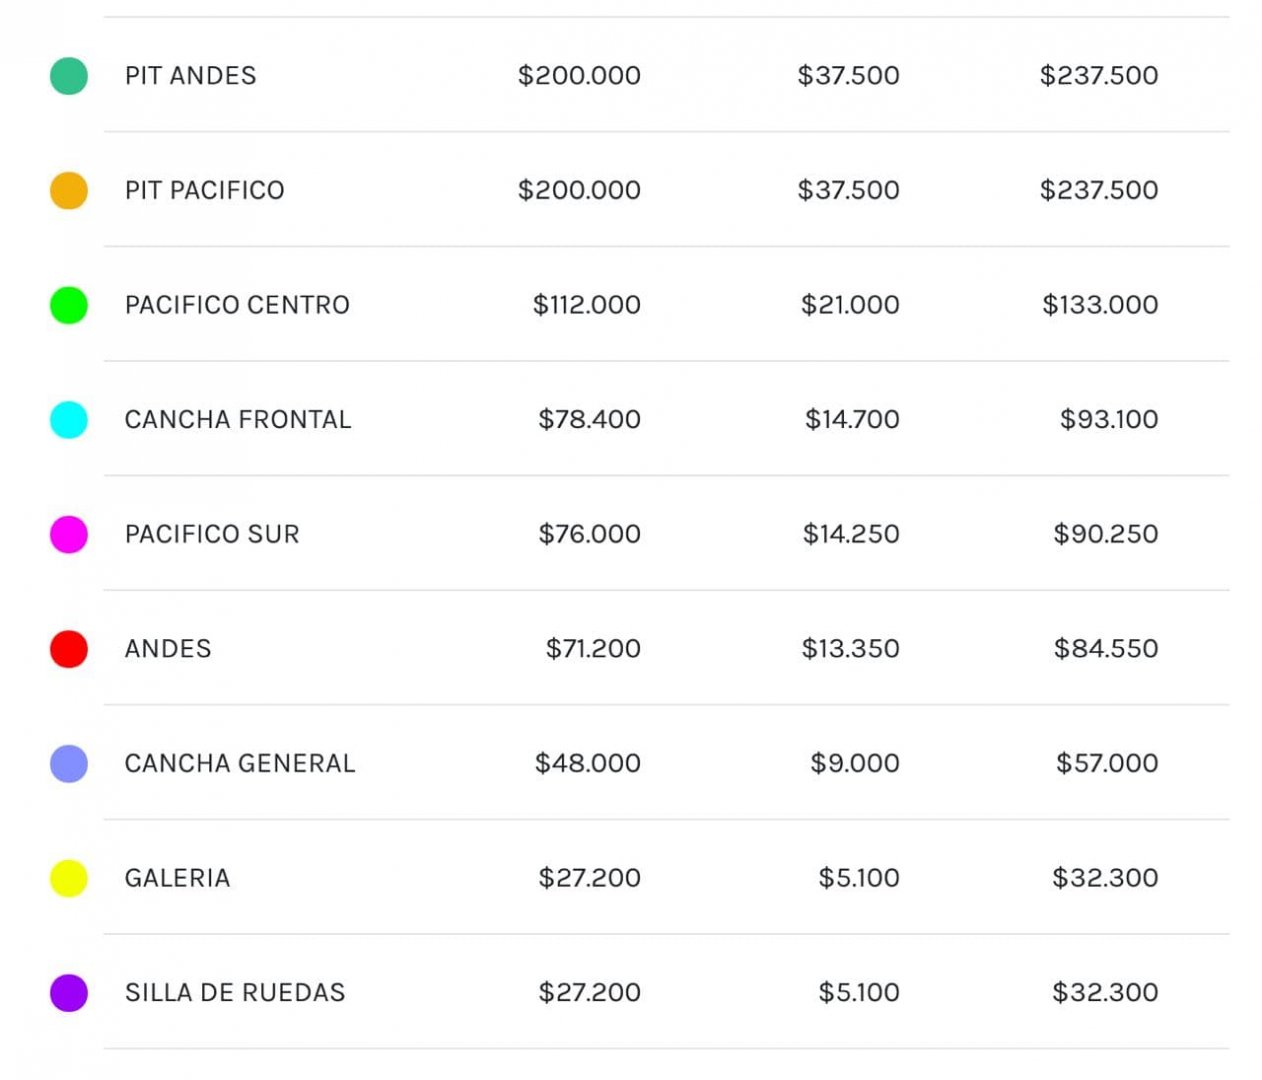Select the green PACIFICO CENTRO color dot
1262x1080 pixels.
click(69, 305)
